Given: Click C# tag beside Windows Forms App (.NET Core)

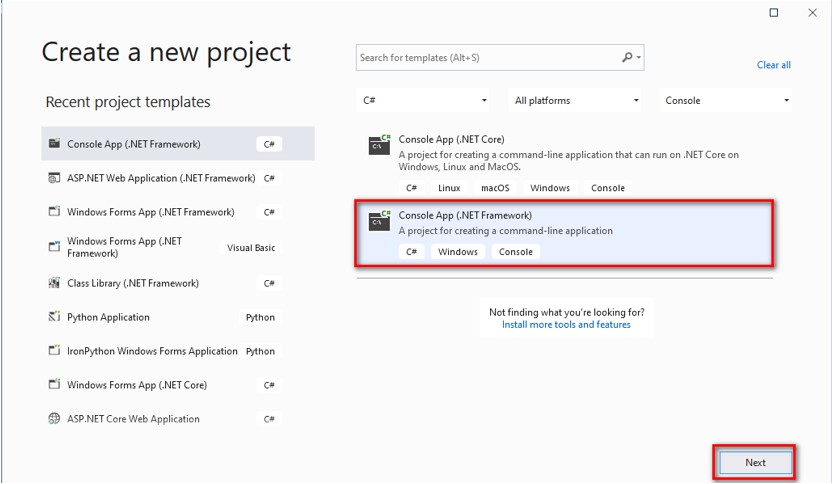Looking at the screenshot, I should click(x=269, y=384).
